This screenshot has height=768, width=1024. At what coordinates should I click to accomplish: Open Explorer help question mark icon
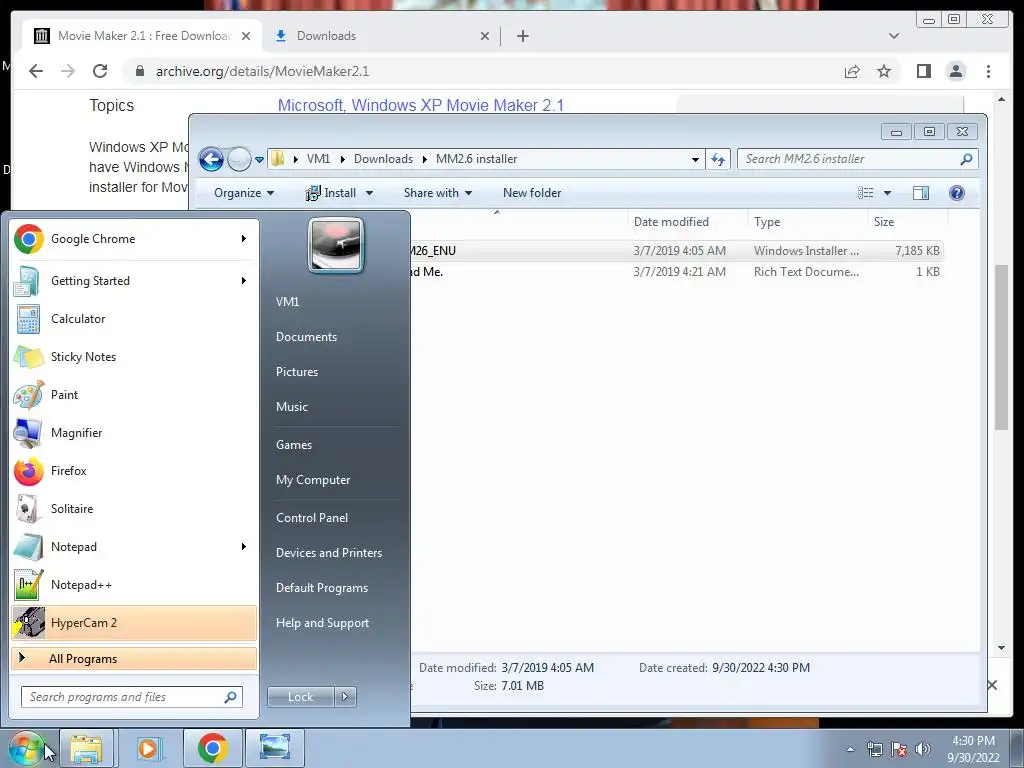[x=957, y=193]
